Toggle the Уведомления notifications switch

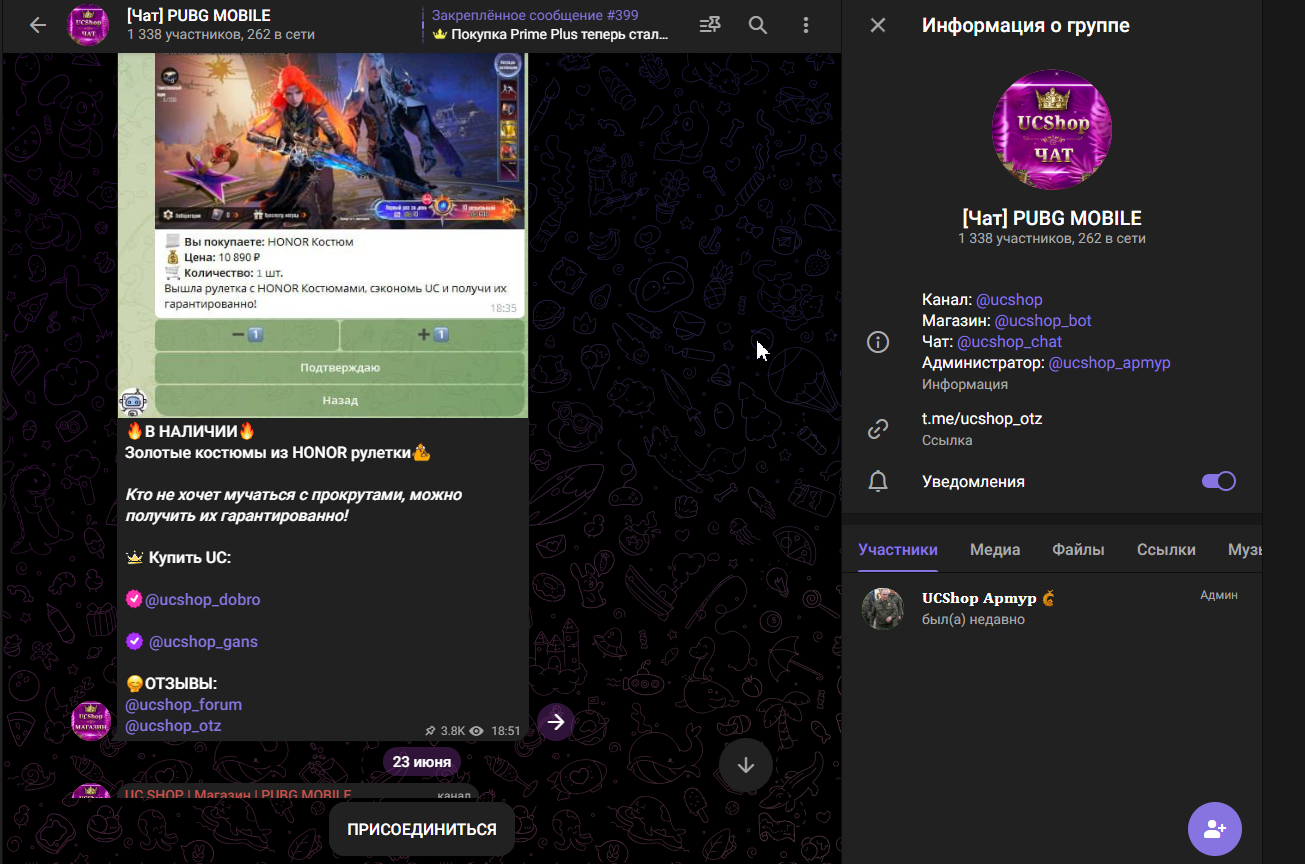coord(1218,481)
